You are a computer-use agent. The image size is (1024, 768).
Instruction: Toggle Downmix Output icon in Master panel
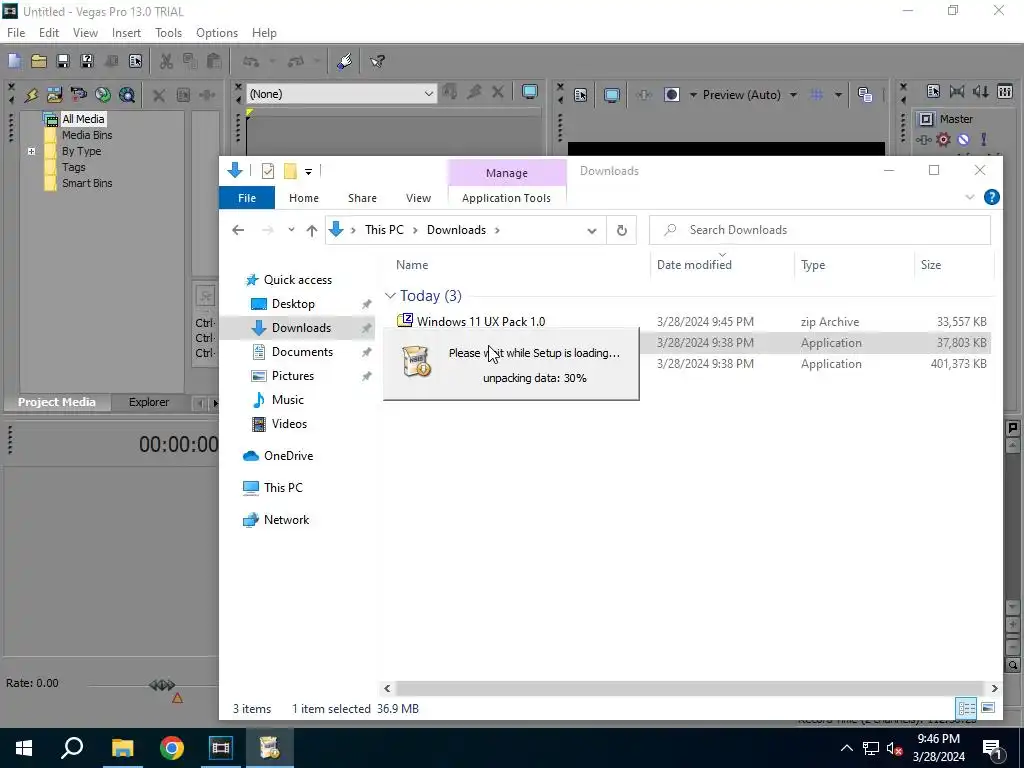point(957,92)
